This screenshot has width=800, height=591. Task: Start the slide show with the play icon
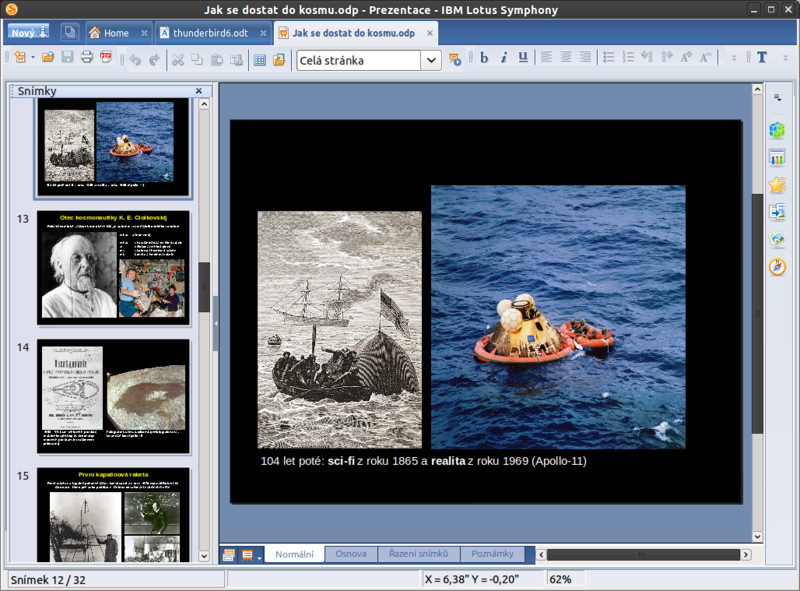(455, 60)
